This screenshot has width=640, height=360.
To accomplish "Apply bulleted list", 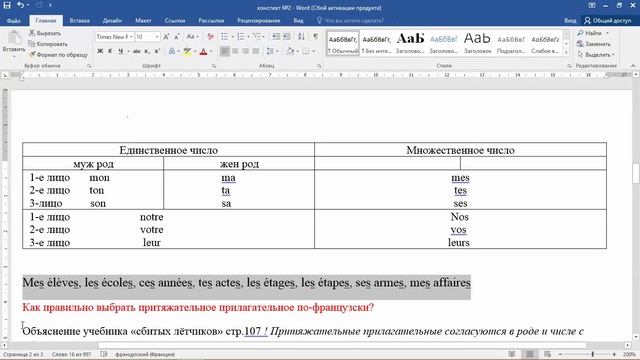I will coord(225,37).
